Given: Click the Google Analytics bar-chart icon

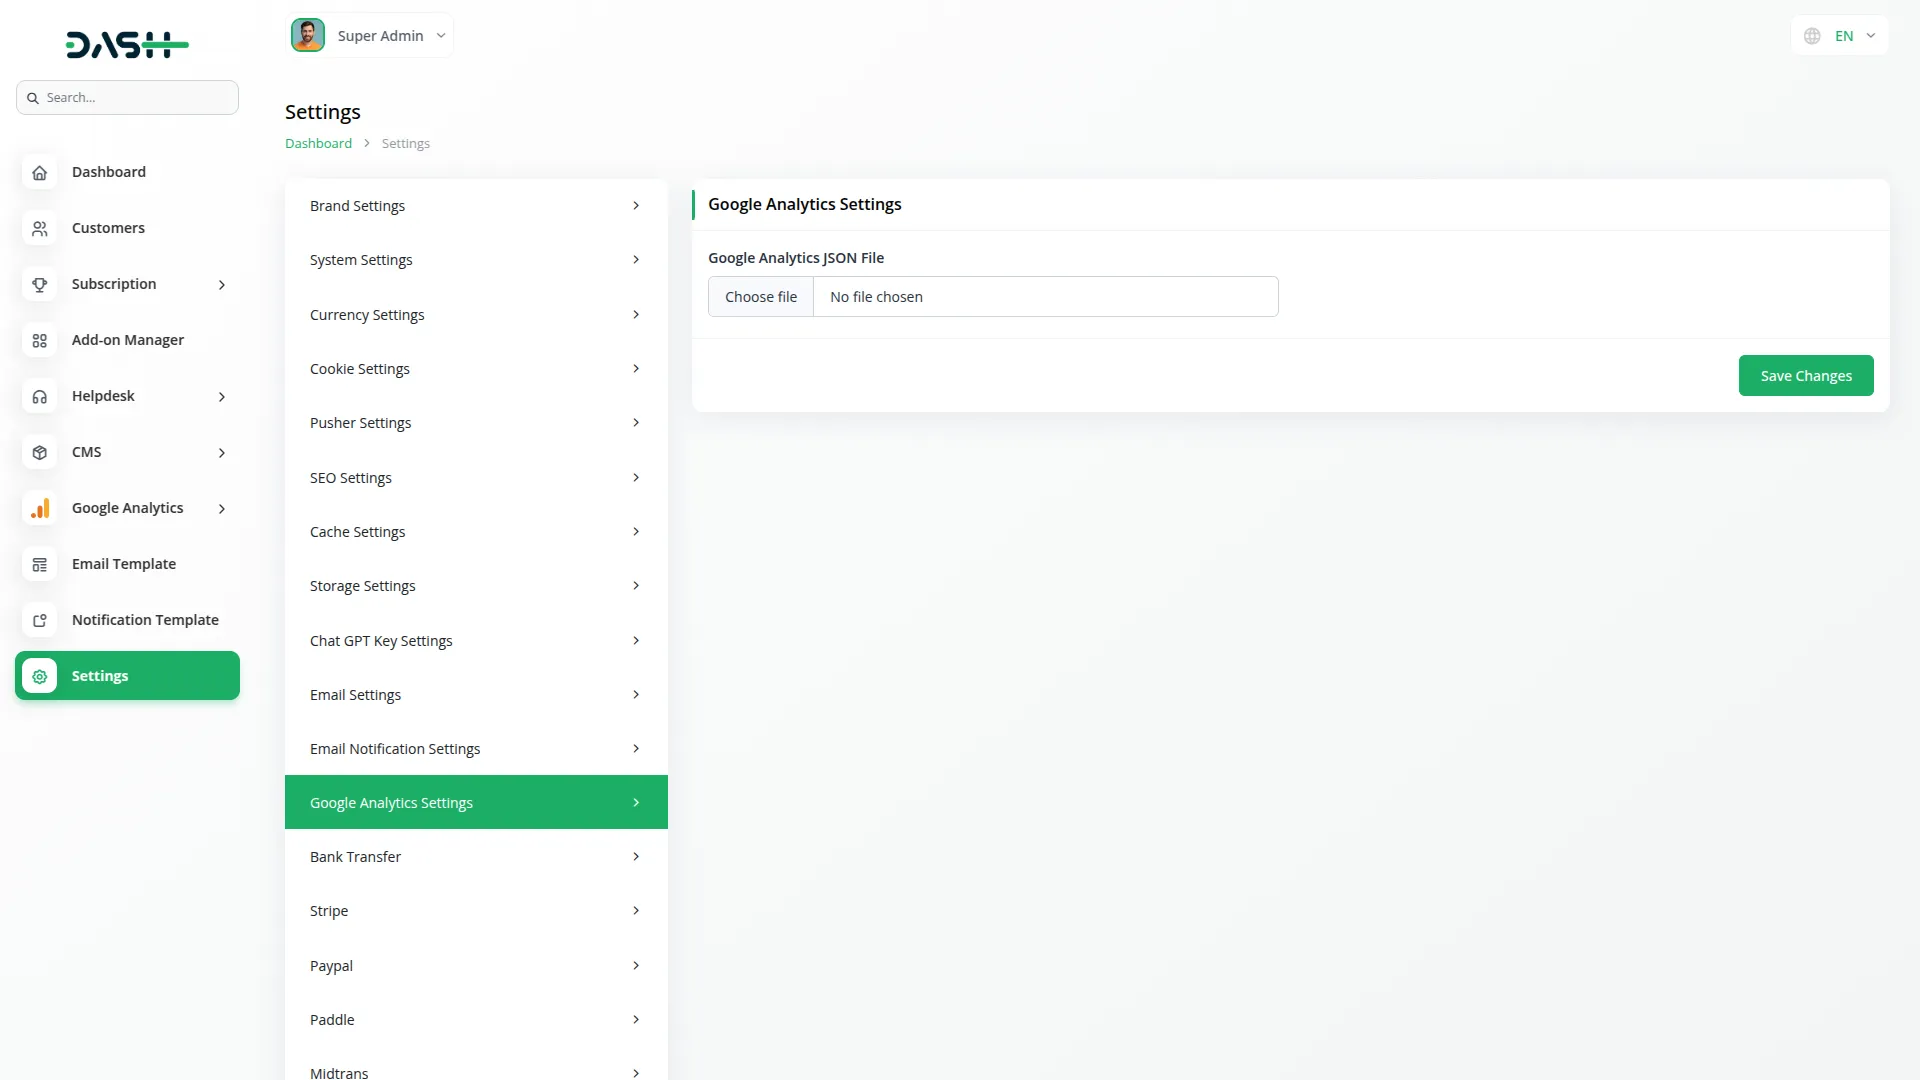Looking at the screenshot, I should (x=39, y=508).
